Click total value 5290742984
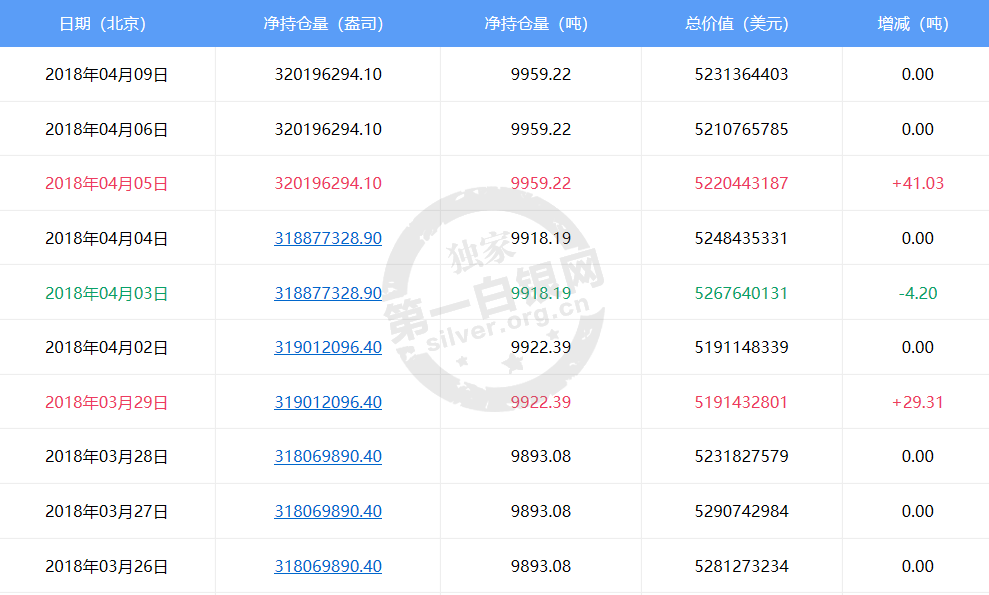 click(x=741, y=512)
